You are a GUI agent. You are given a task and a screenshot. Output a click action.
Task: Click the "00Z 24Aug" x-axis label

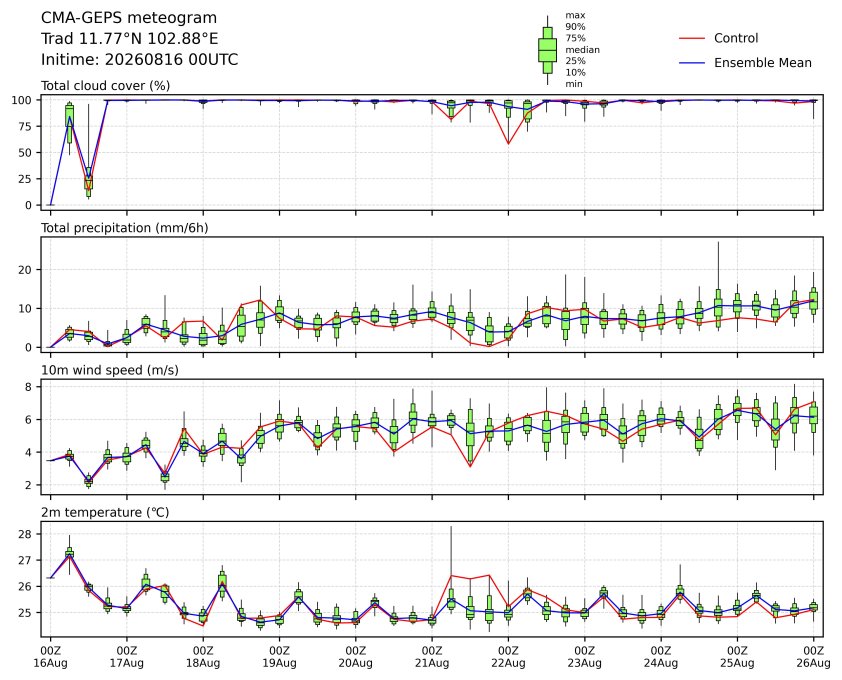(660, 657)
